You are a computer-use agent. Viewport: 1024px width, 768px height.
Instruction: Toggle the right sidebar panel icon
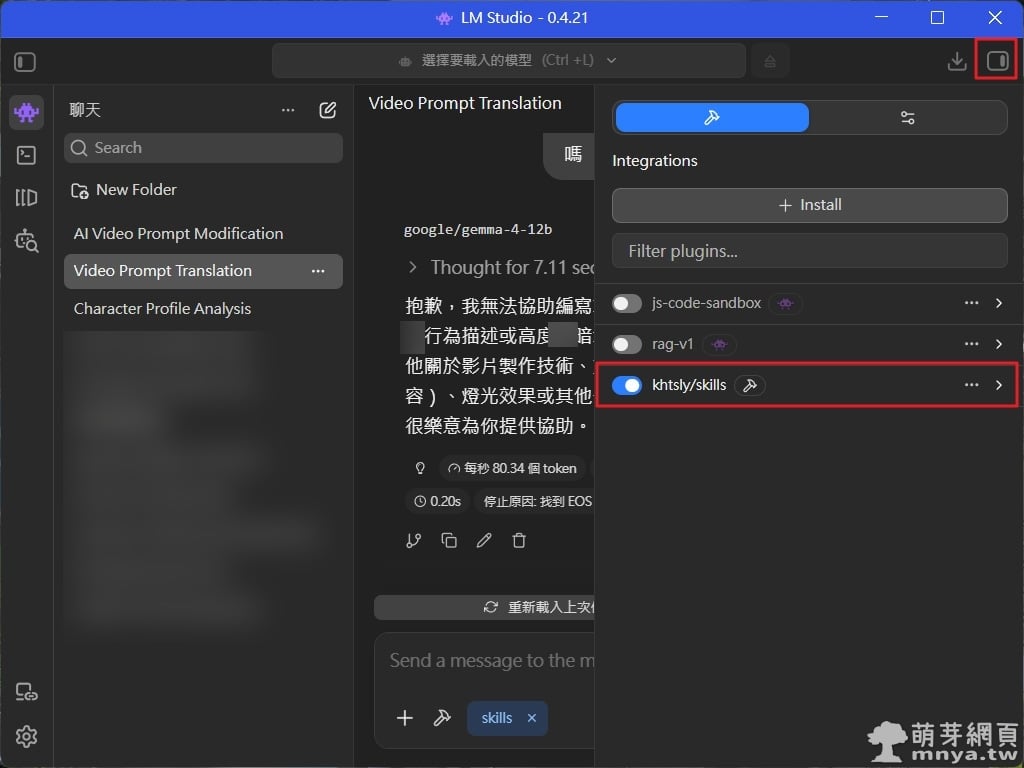[997, 61]
